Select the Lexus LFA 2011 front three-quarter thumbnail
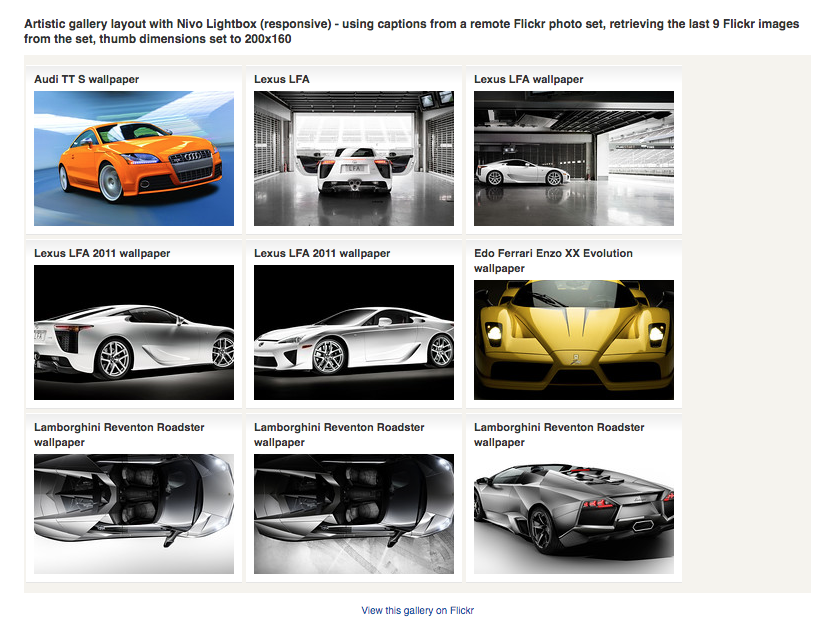Viewport: 834px width, 630px height. 354,332
